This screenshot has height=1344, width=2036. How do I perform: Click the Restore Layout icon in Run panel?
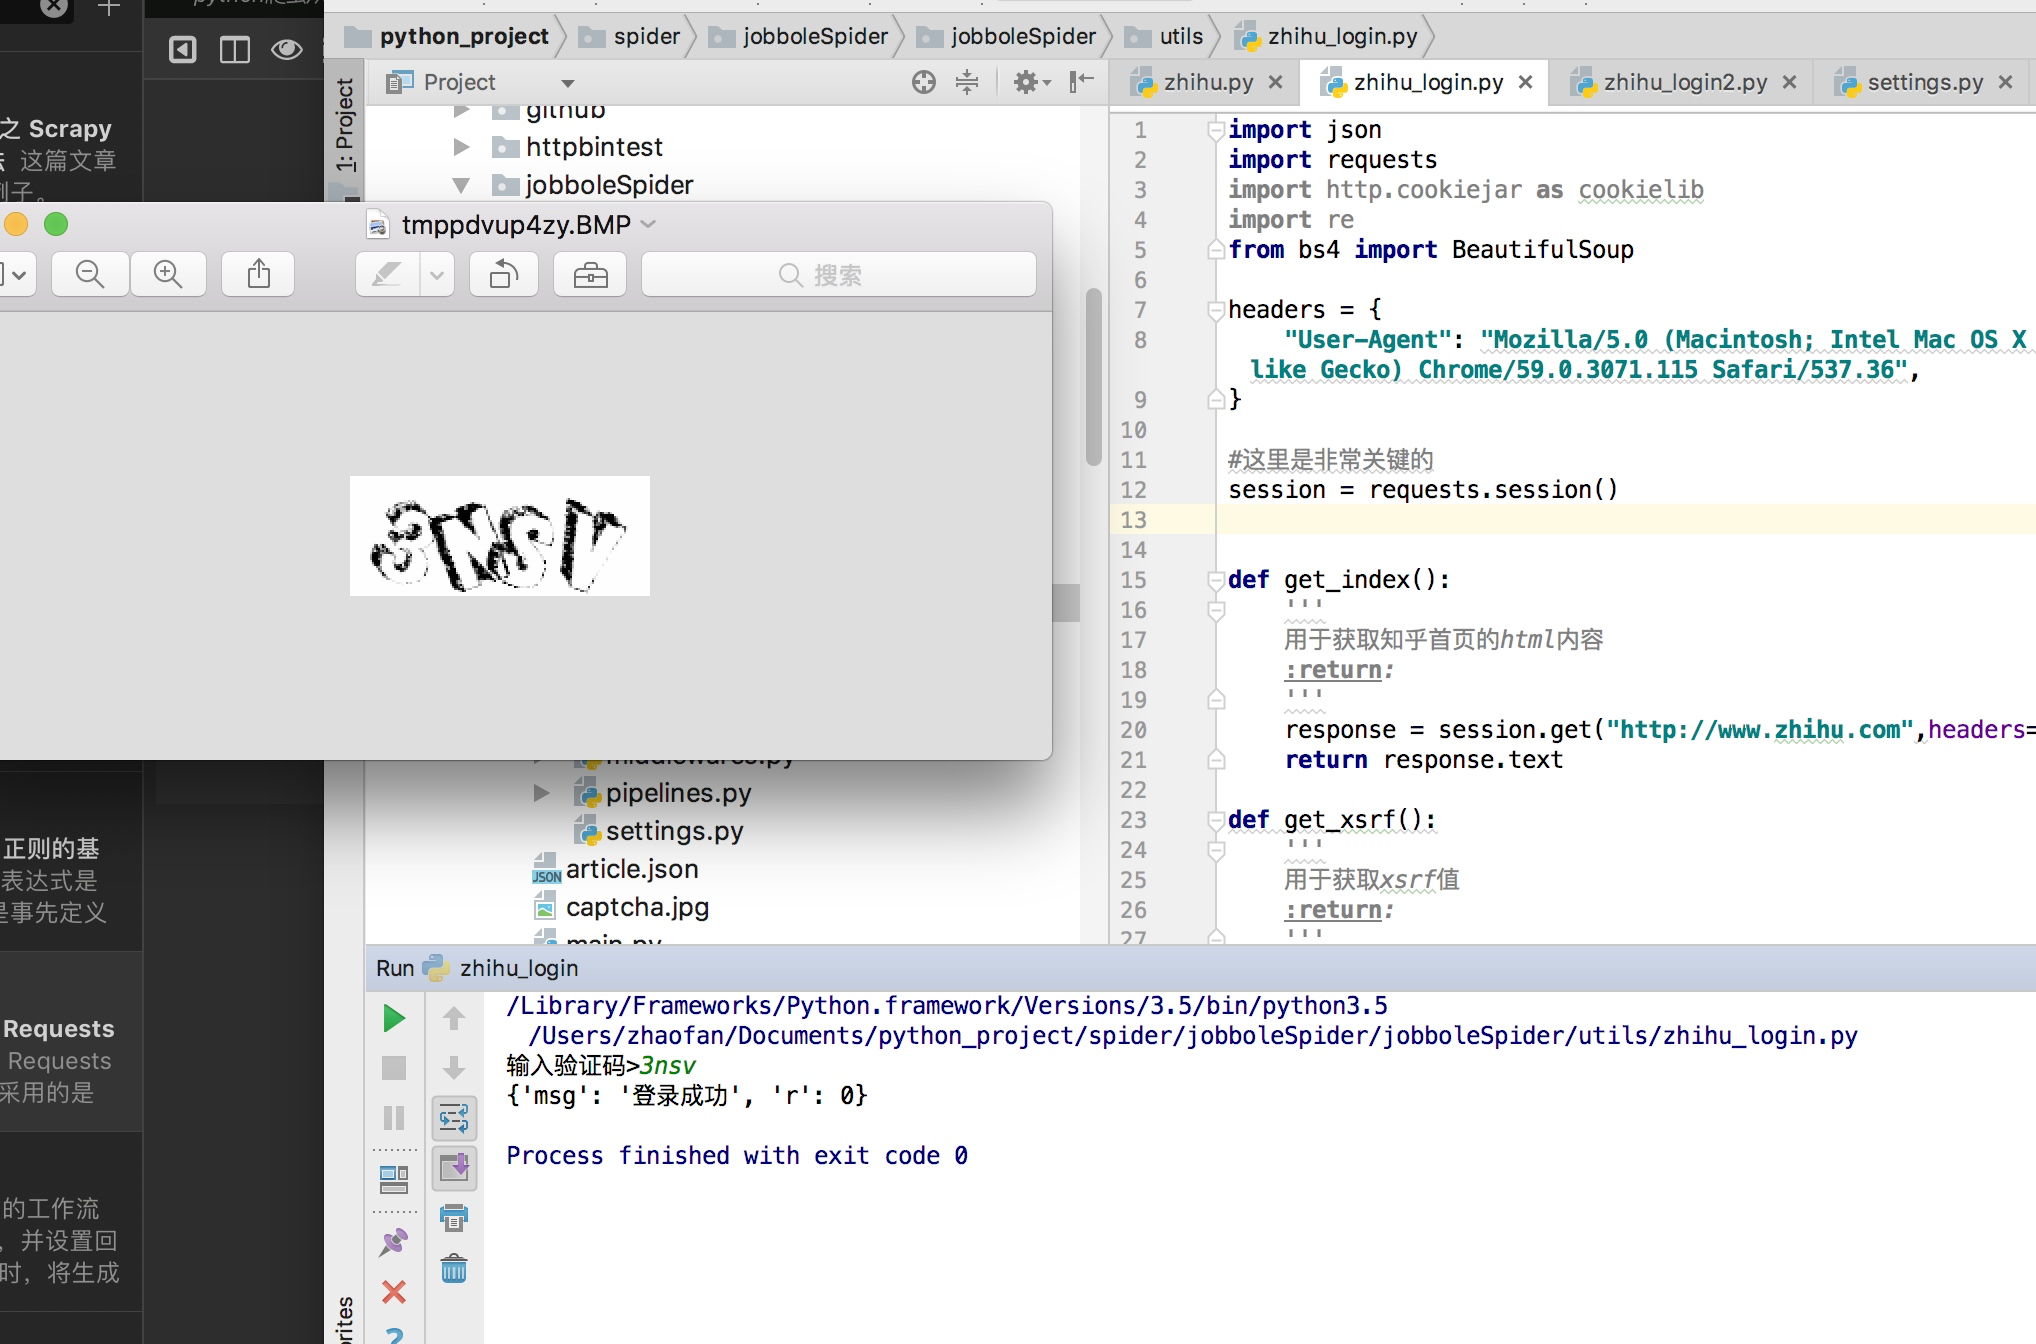394,1180
